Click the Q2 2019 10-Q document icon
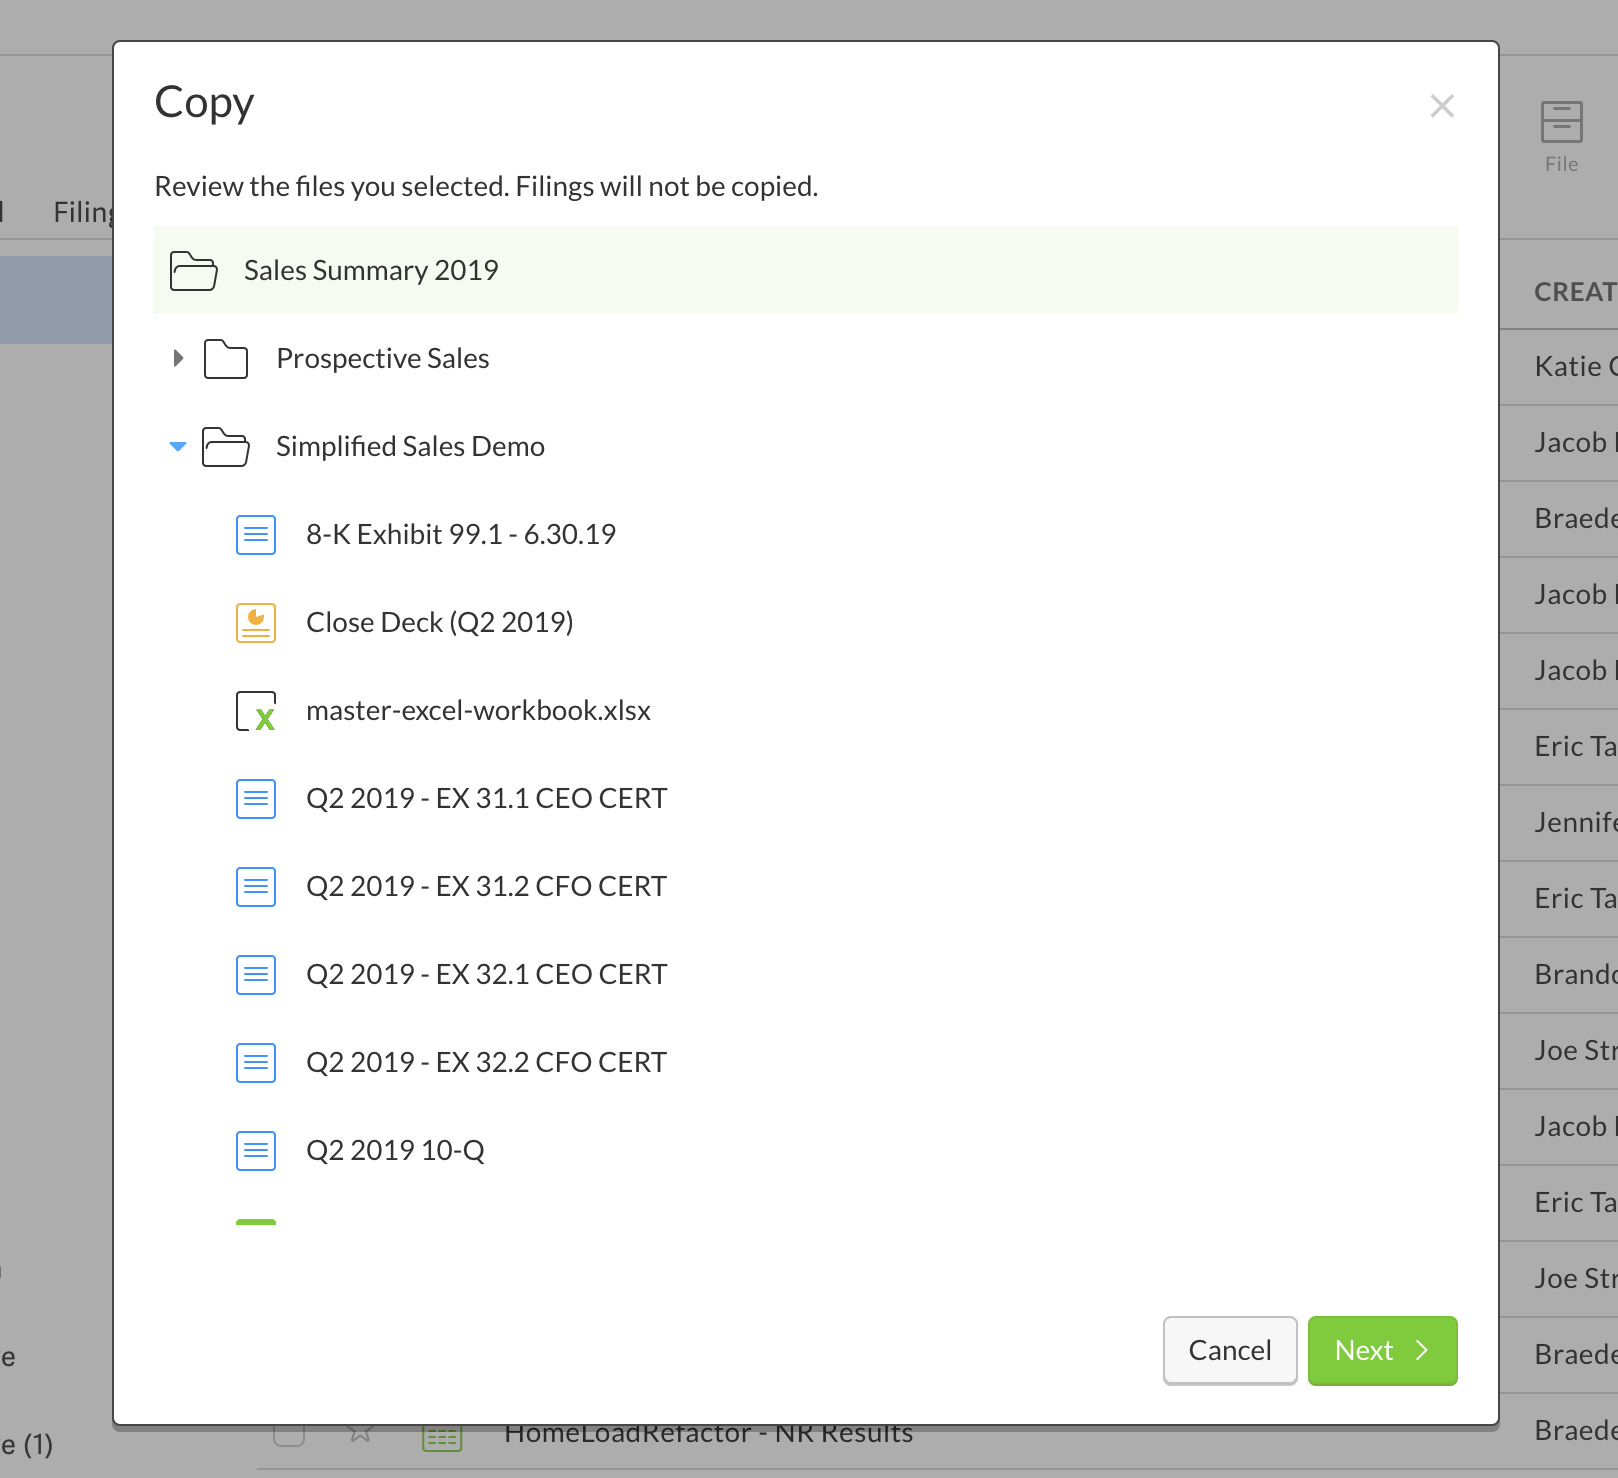Screen dimensions: 1618x1478 coord(256,1151)
